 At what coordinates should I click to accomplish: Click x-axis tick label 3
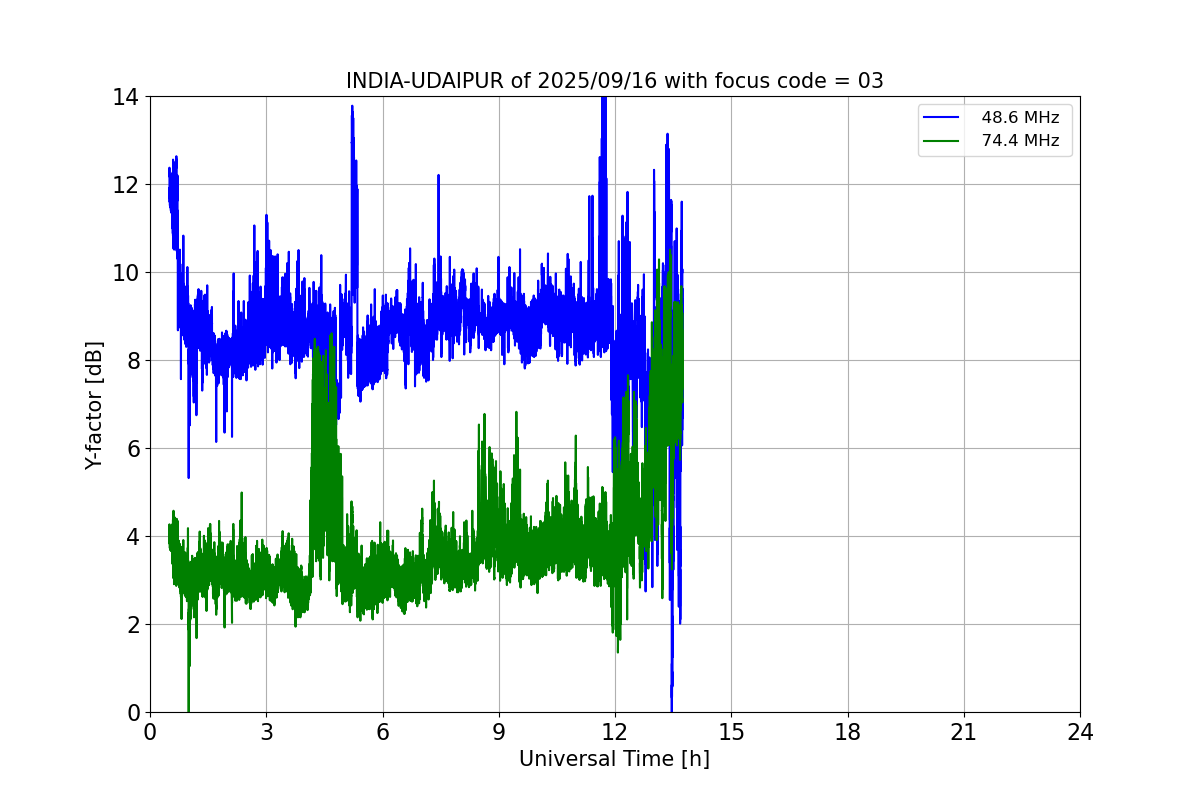click(266, 732)
